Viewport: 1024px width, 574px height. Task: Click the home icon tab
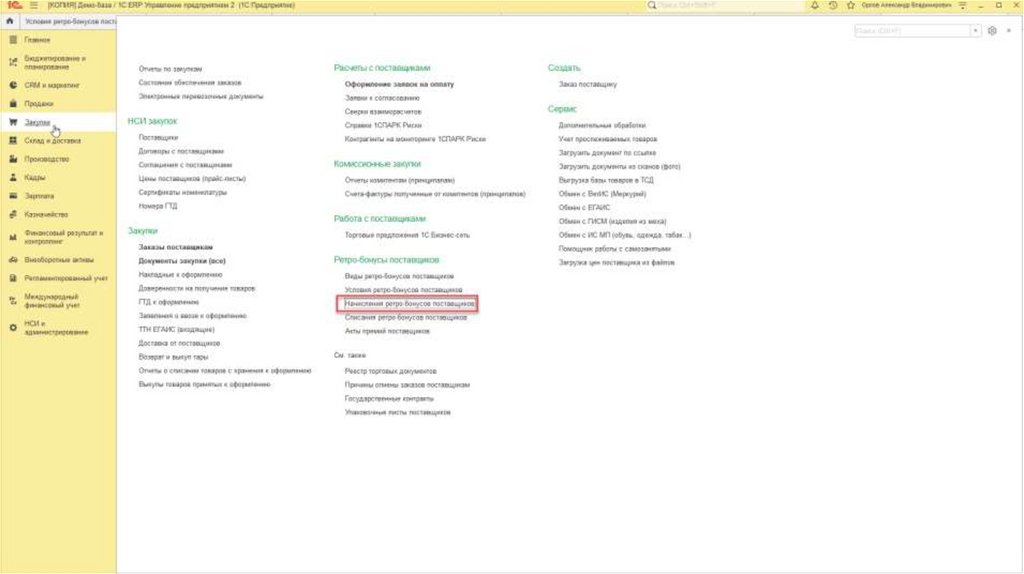10,21
